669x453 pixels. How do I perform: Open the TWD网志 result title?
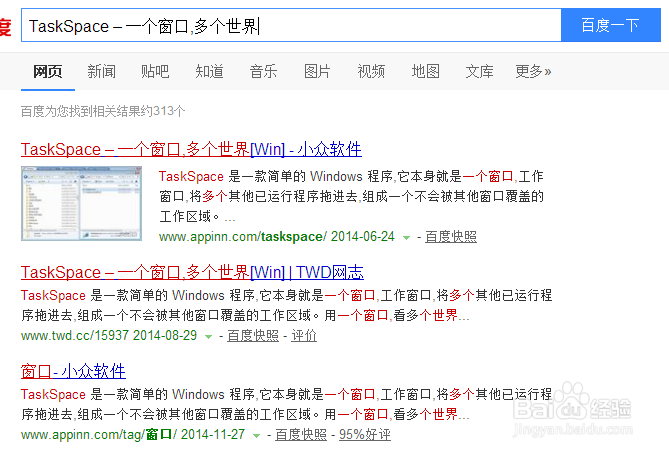192,272
